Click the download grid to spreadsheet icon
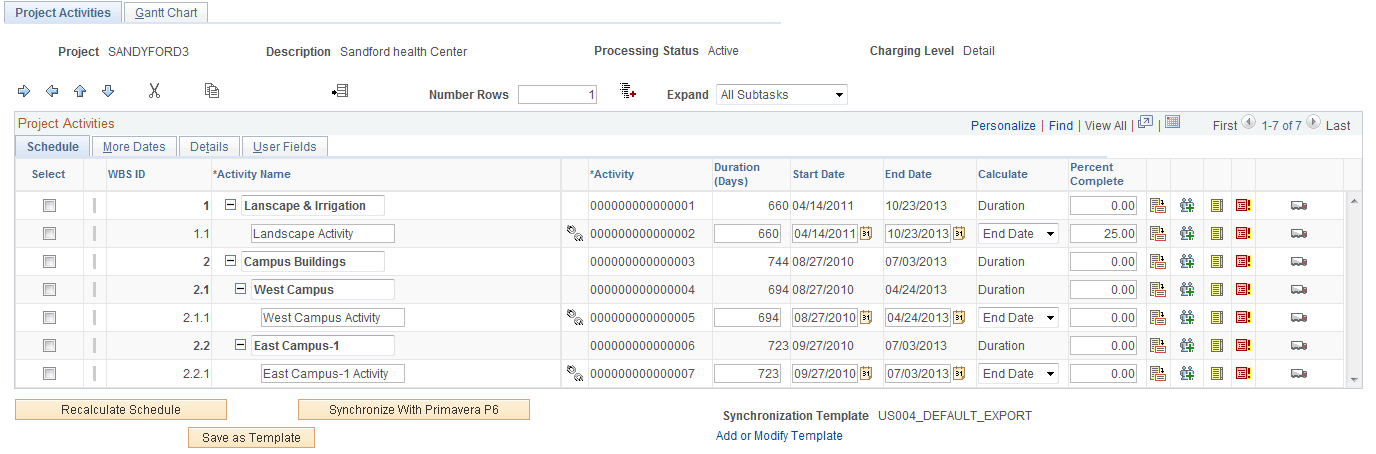The width and height of the screenshot is (1376, 454). pyautogui.click(x=1173, y=123)
